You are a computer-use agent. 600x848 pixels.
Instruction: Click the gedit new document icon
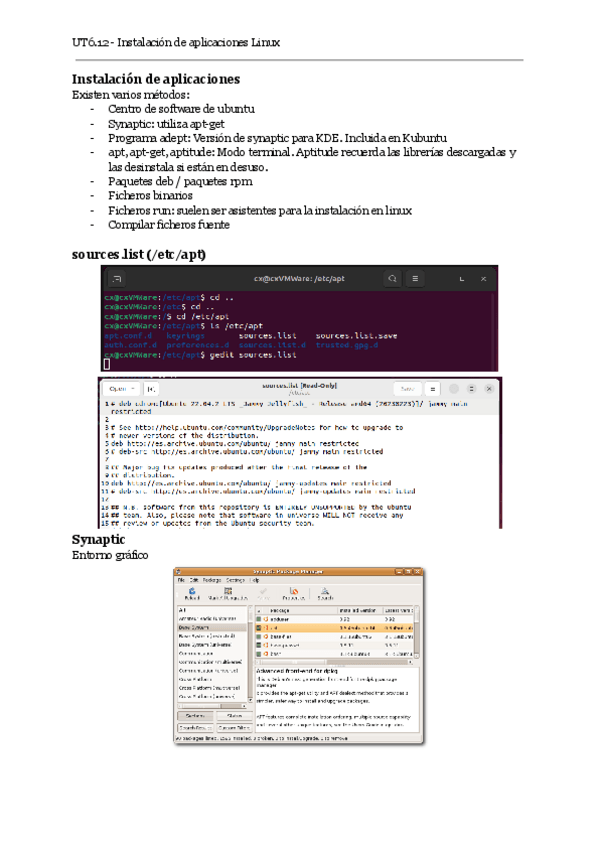[x=151, y=389]
